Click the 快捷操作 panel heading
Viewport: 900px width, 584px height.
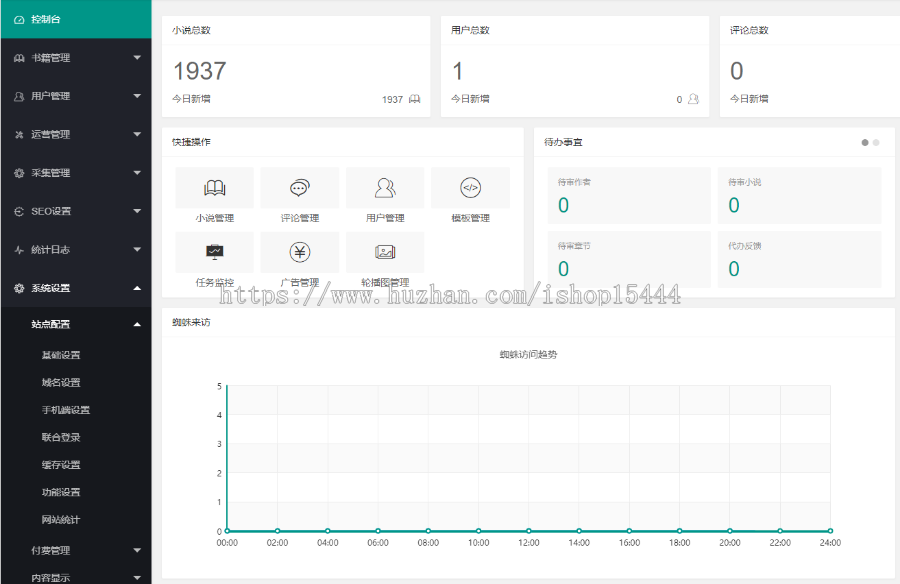click(191, 142)
